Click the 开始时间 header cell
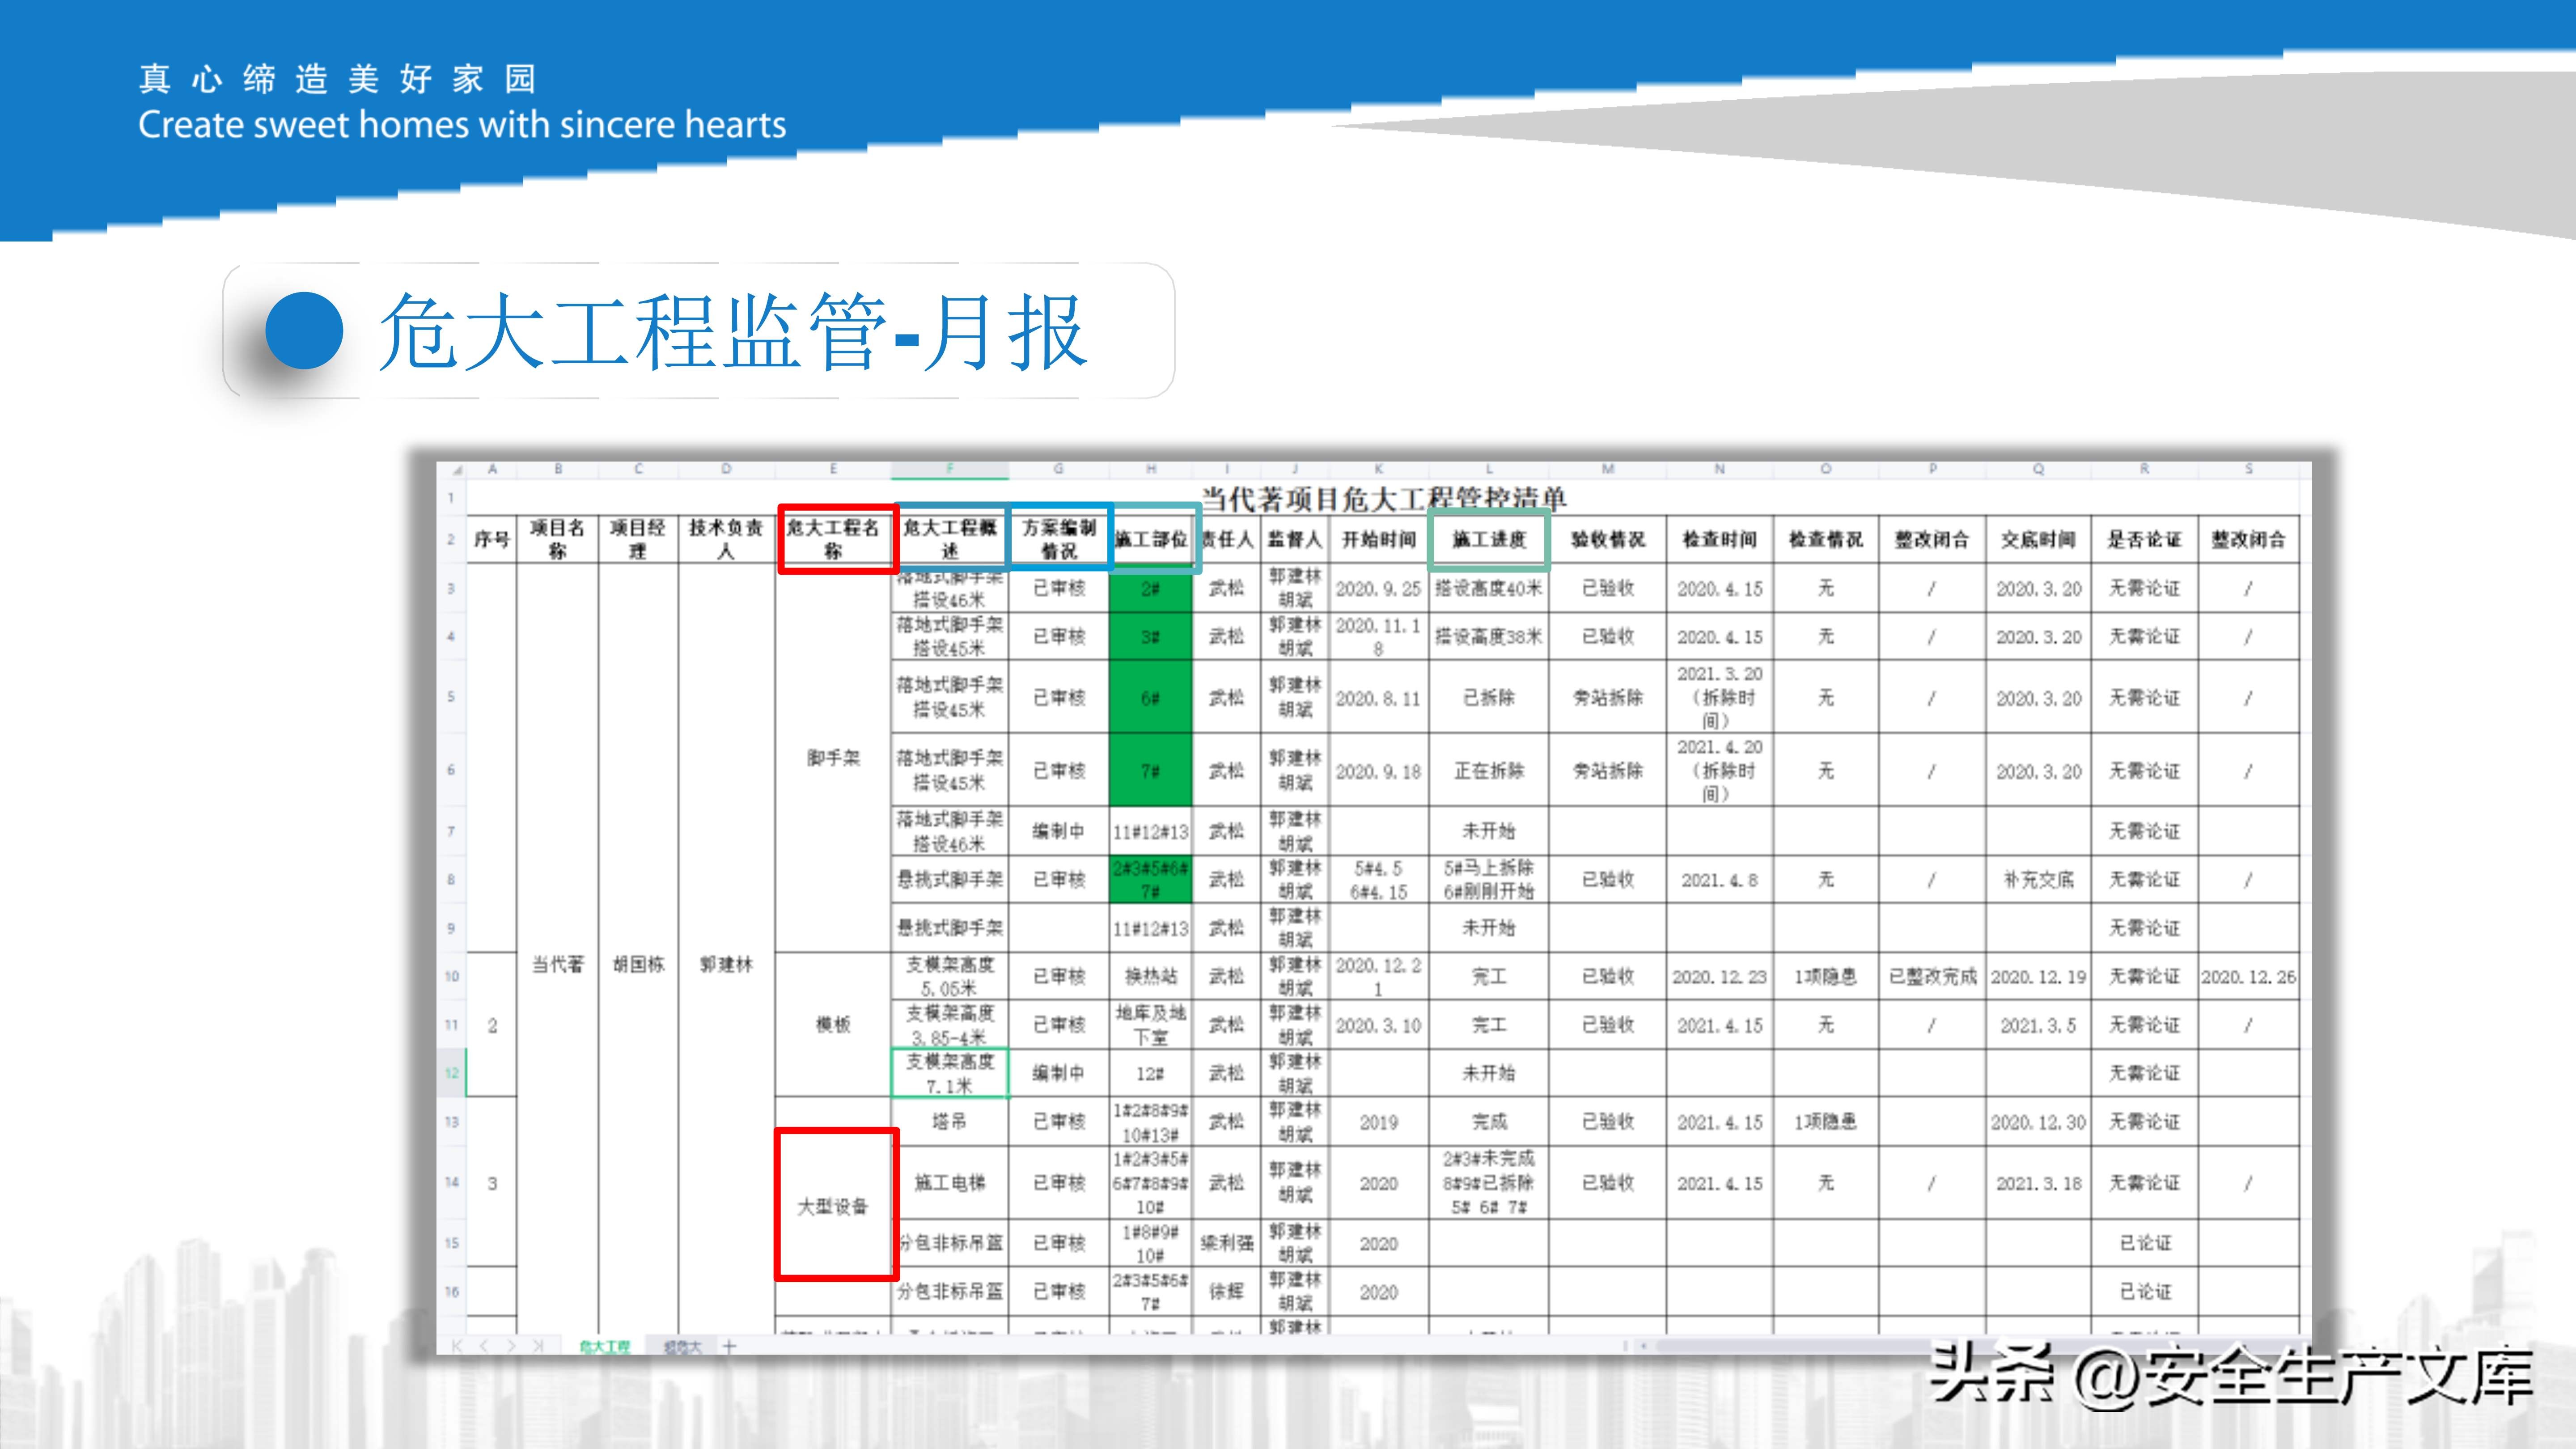Screen dimensions: 2576x1449 coord(1379,540)
